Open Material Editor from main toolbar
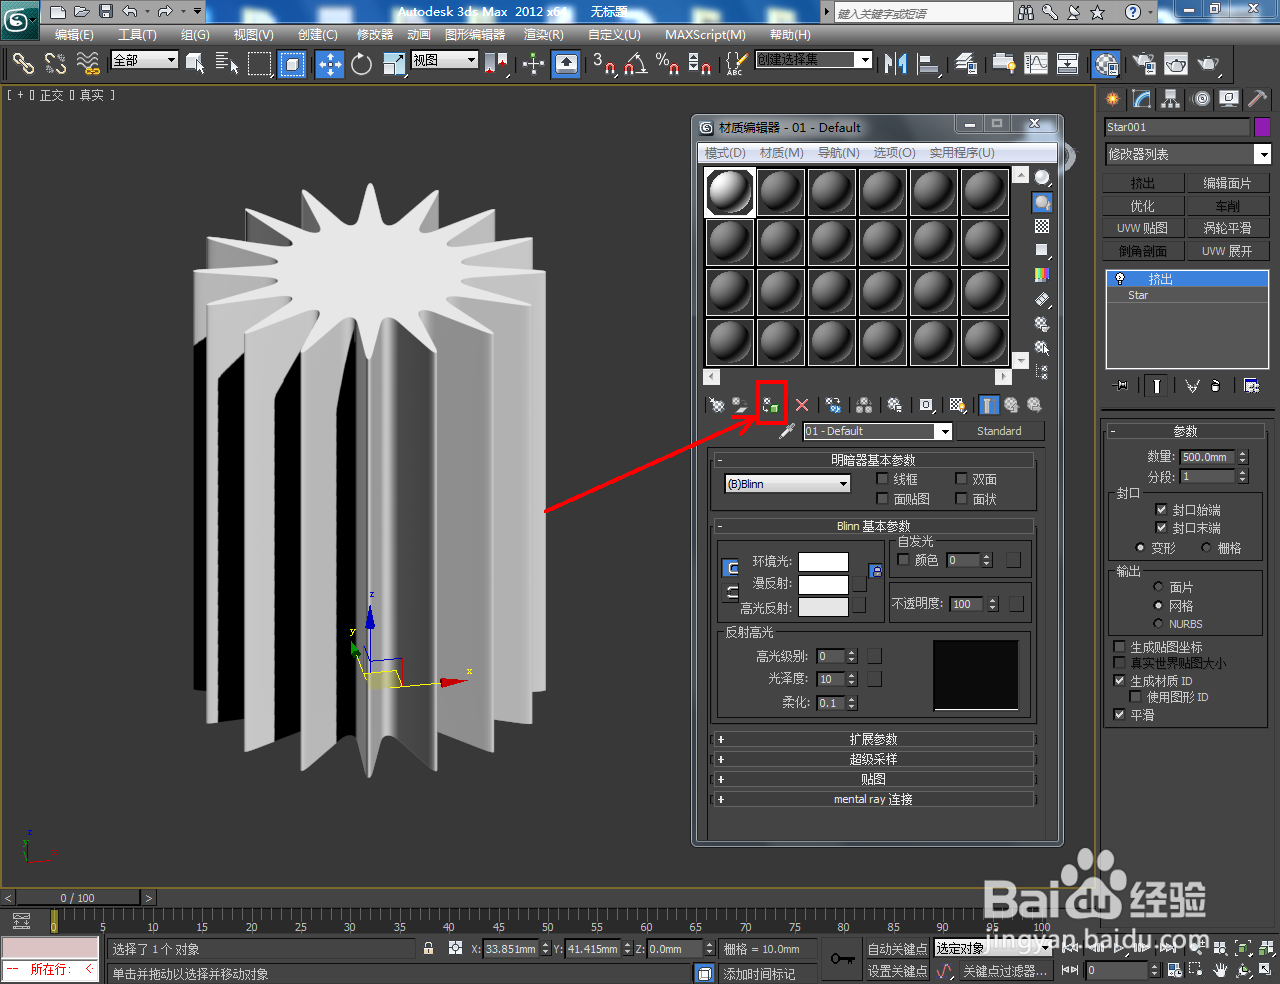 click(1105, 64)
